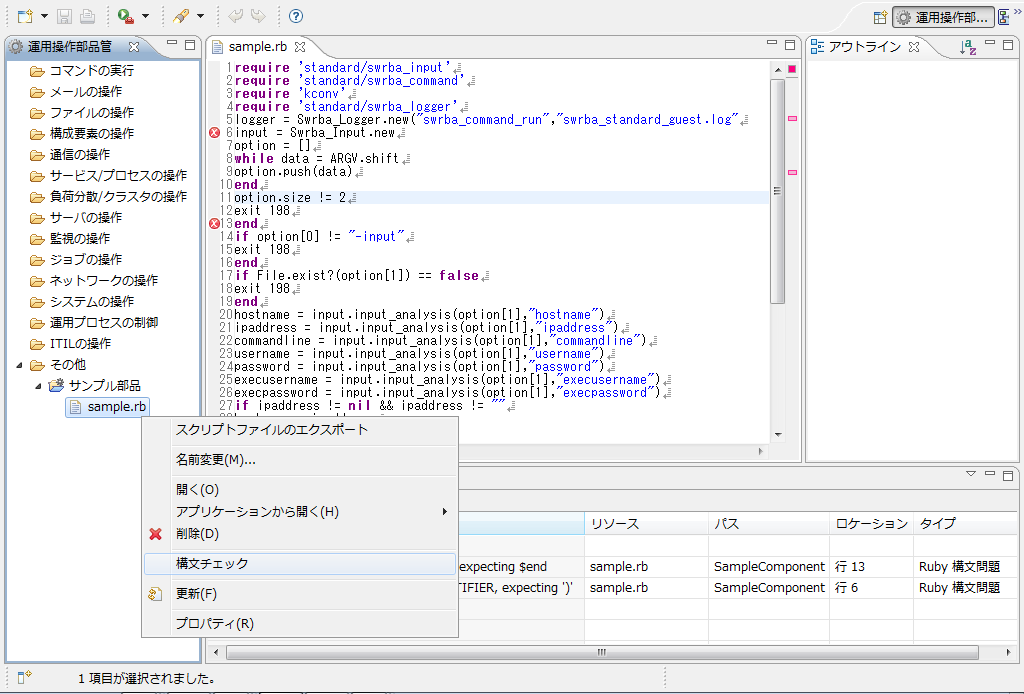This screenshot has height=694, width=1024.
Task: Select the 行 13 problem row
Action: pos(738,567)
